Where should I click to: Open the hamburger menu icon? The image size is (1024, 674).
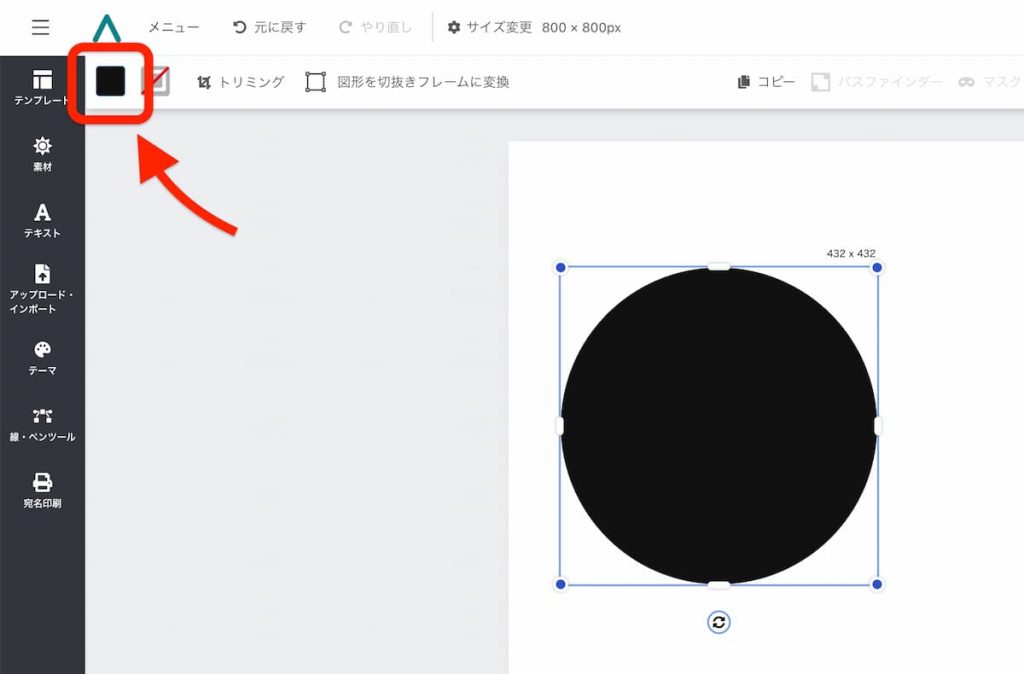[40, 27]
